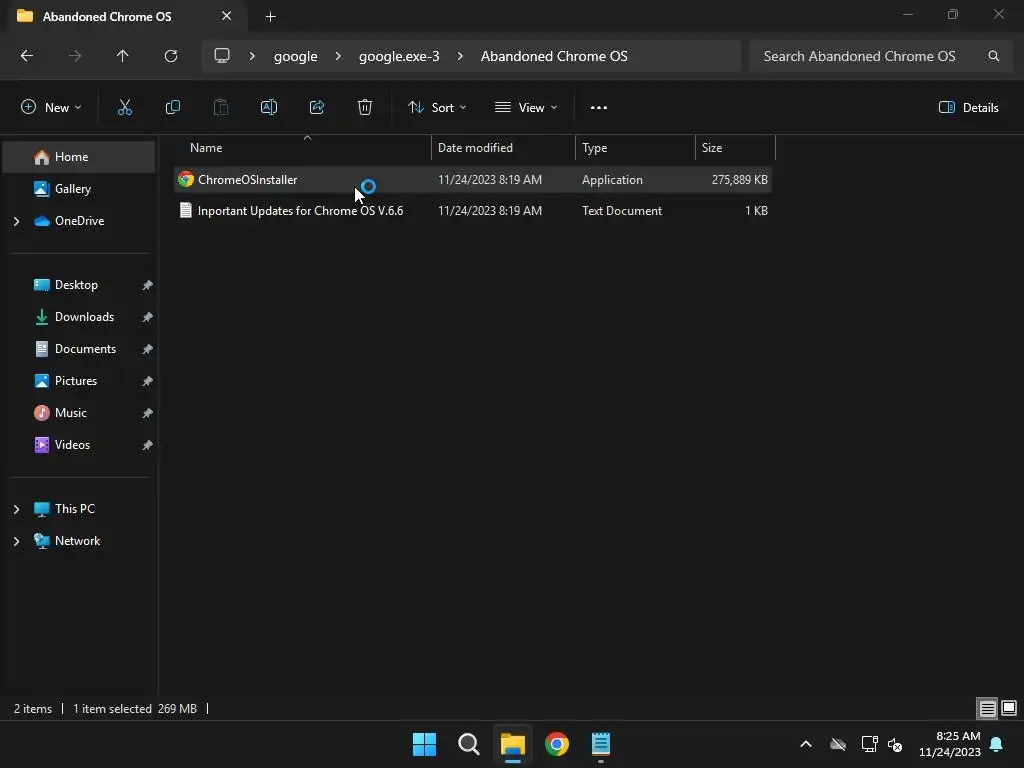
Task: Show hidden tray icons chevron
Action: click(806, 744)
